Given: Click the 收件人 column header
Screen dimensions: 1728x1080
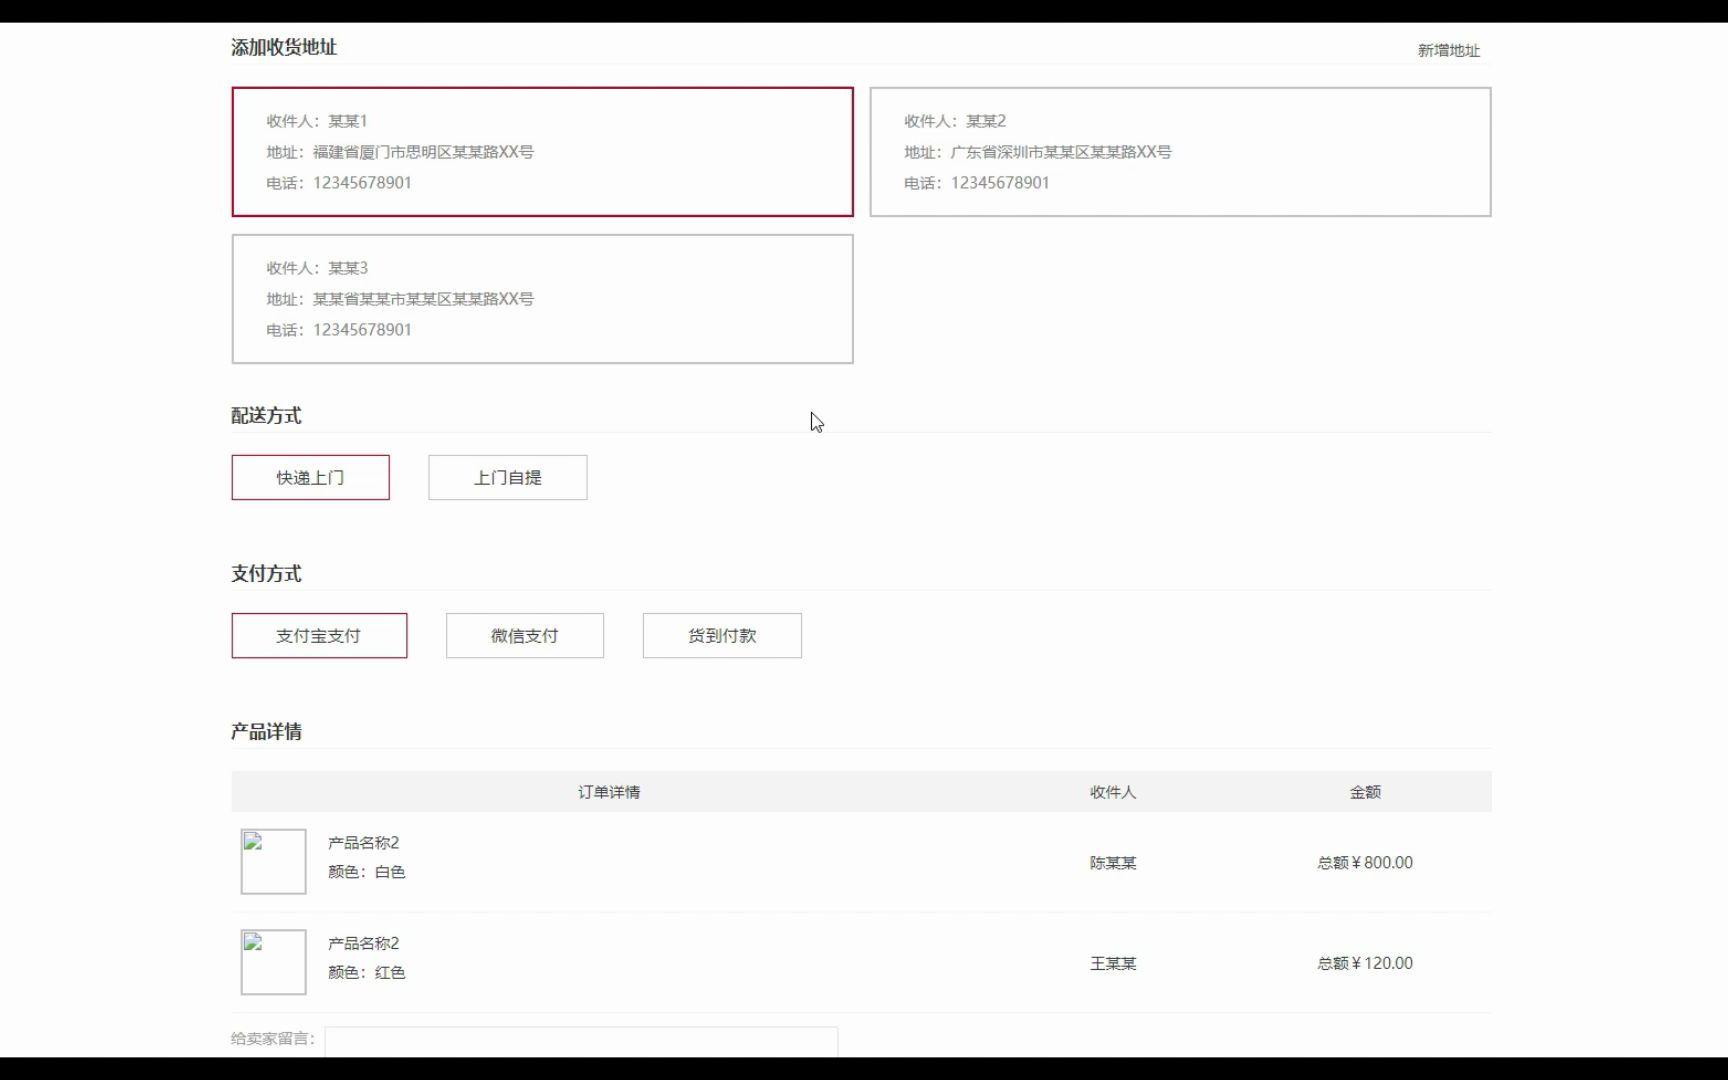Looking at the screenshot, I should coord(1113,792).
